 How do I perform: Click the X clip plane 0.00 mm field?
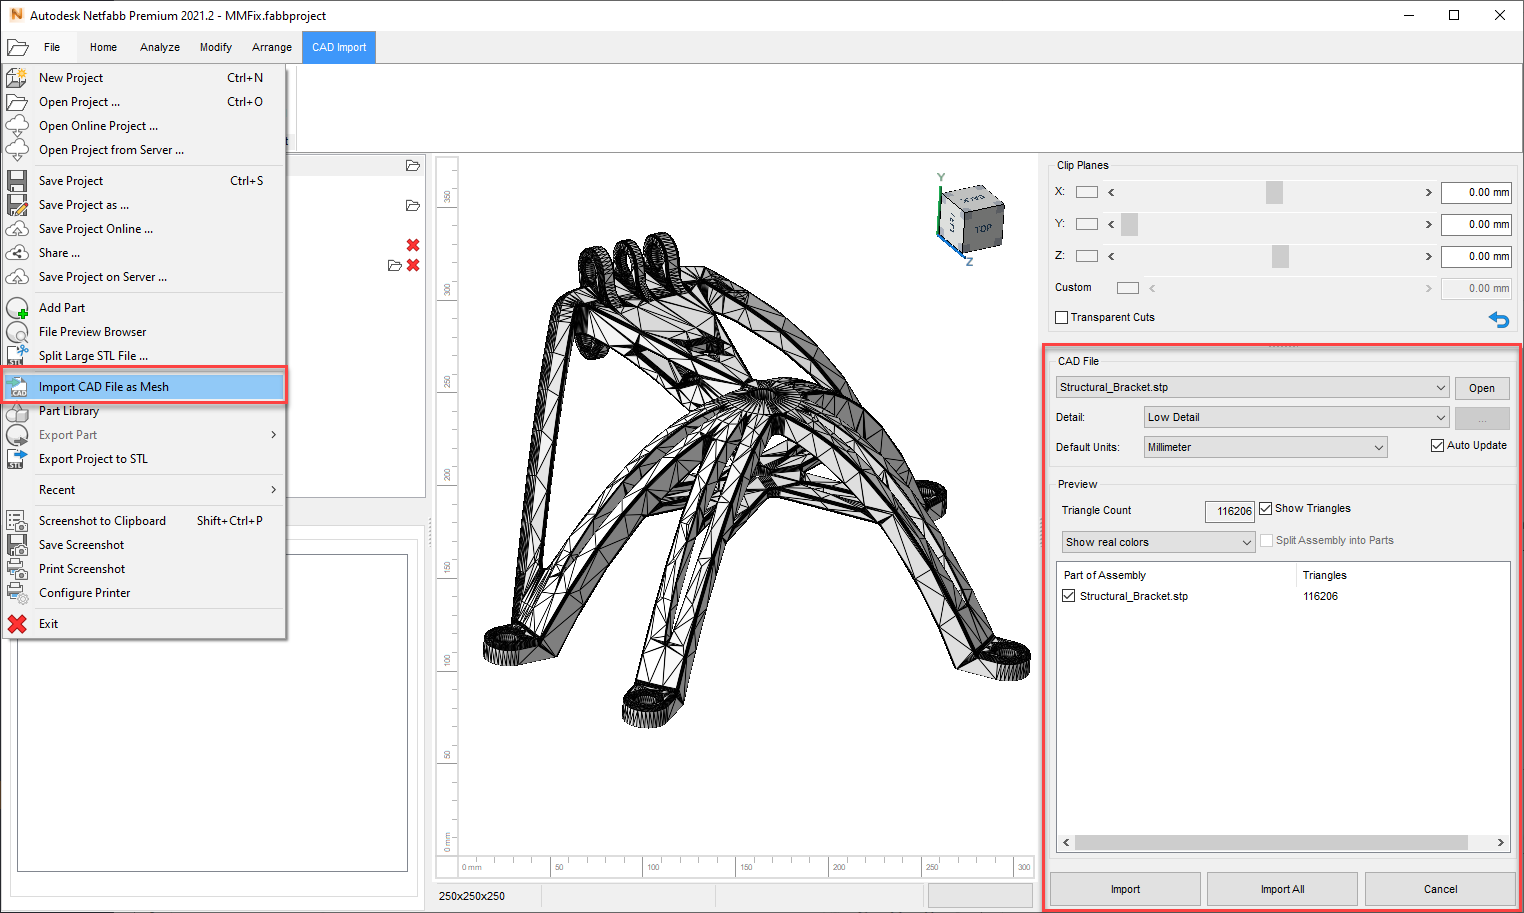point(1476,192)
